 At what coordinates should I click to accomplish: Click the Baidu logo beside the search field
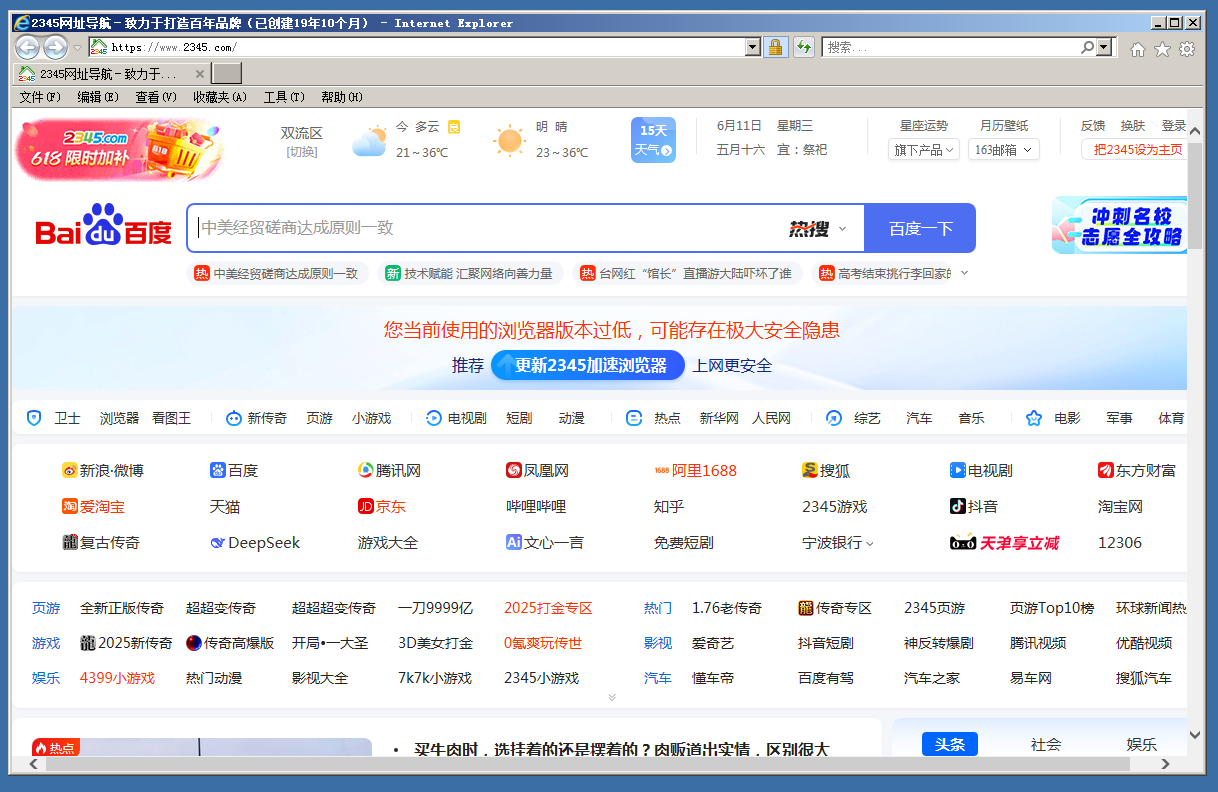point(104,226)
